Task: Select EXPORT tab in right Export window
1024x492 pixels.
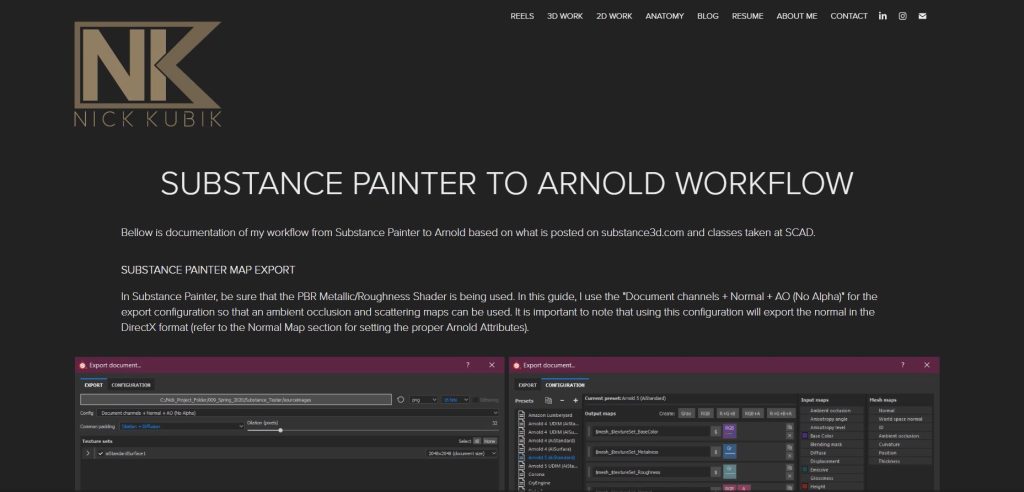Action: click(x=528, y=385)
